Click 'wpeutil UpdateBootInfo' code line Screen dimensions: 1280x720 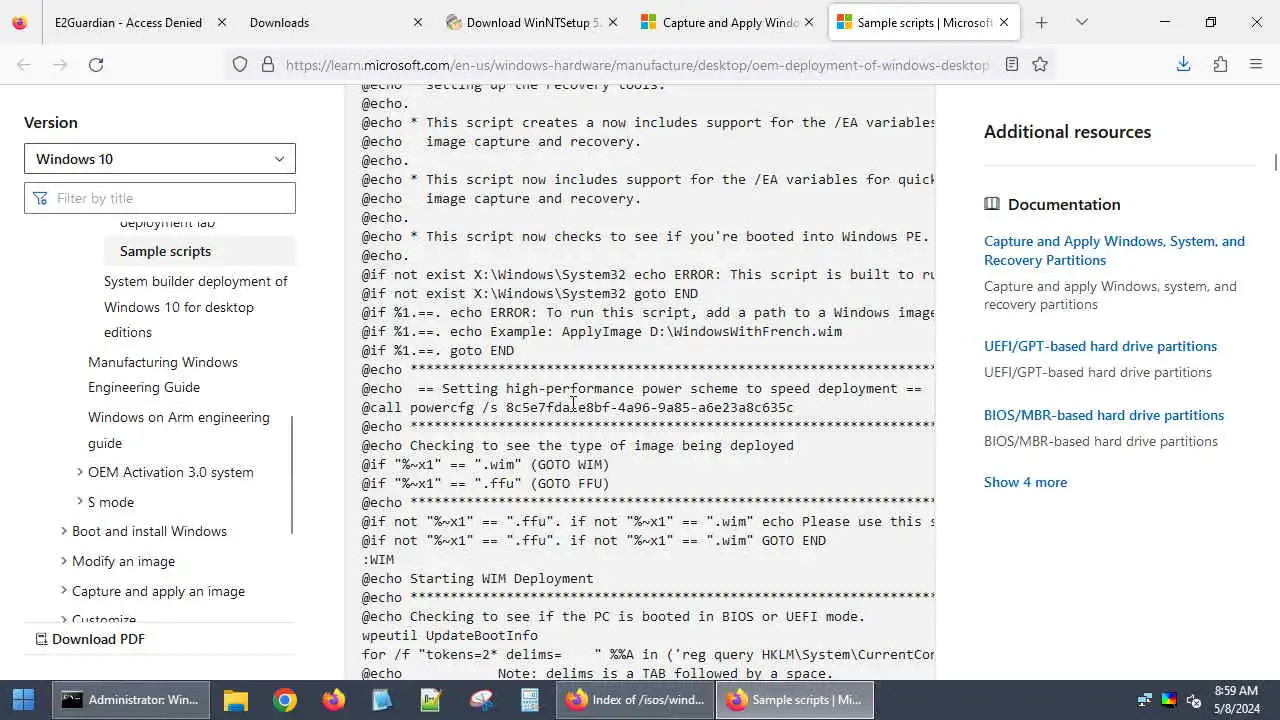point(450,635)
